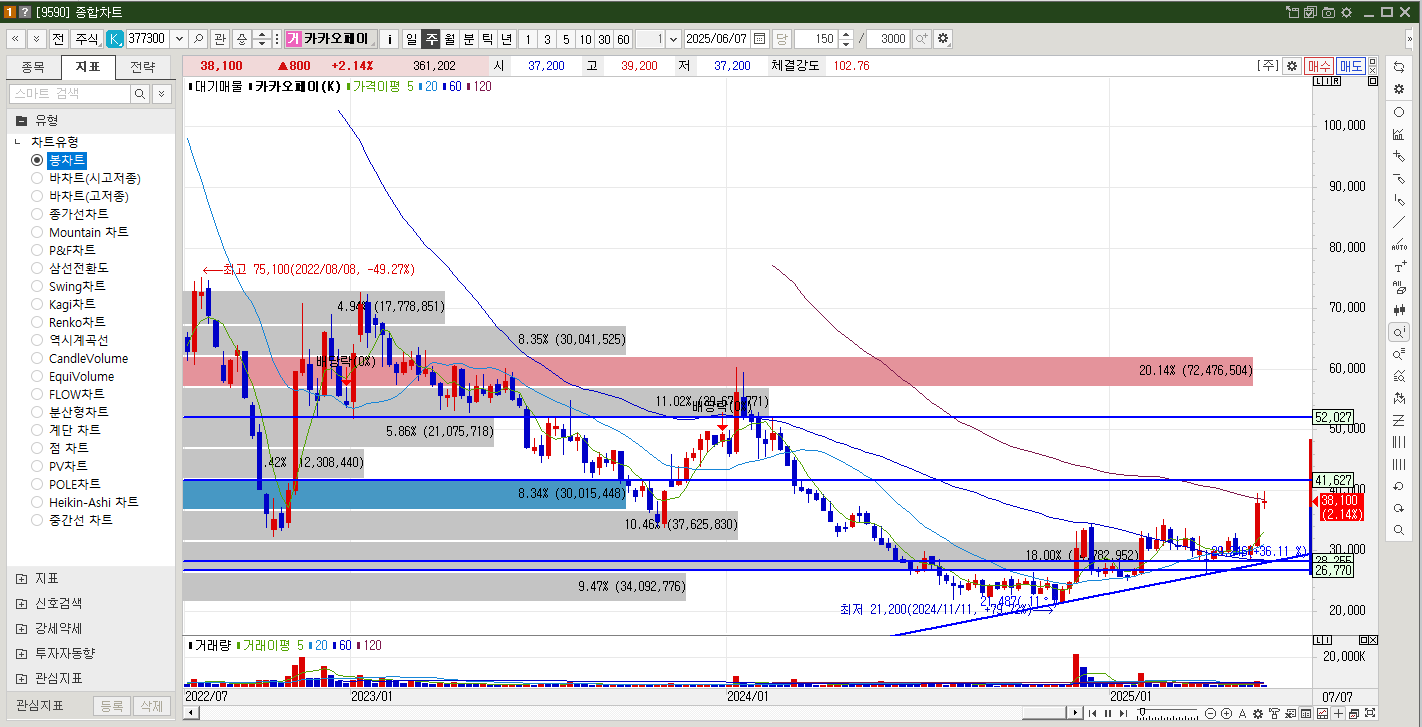Adjust the chart zoom slider handle

pos(1142,713)
